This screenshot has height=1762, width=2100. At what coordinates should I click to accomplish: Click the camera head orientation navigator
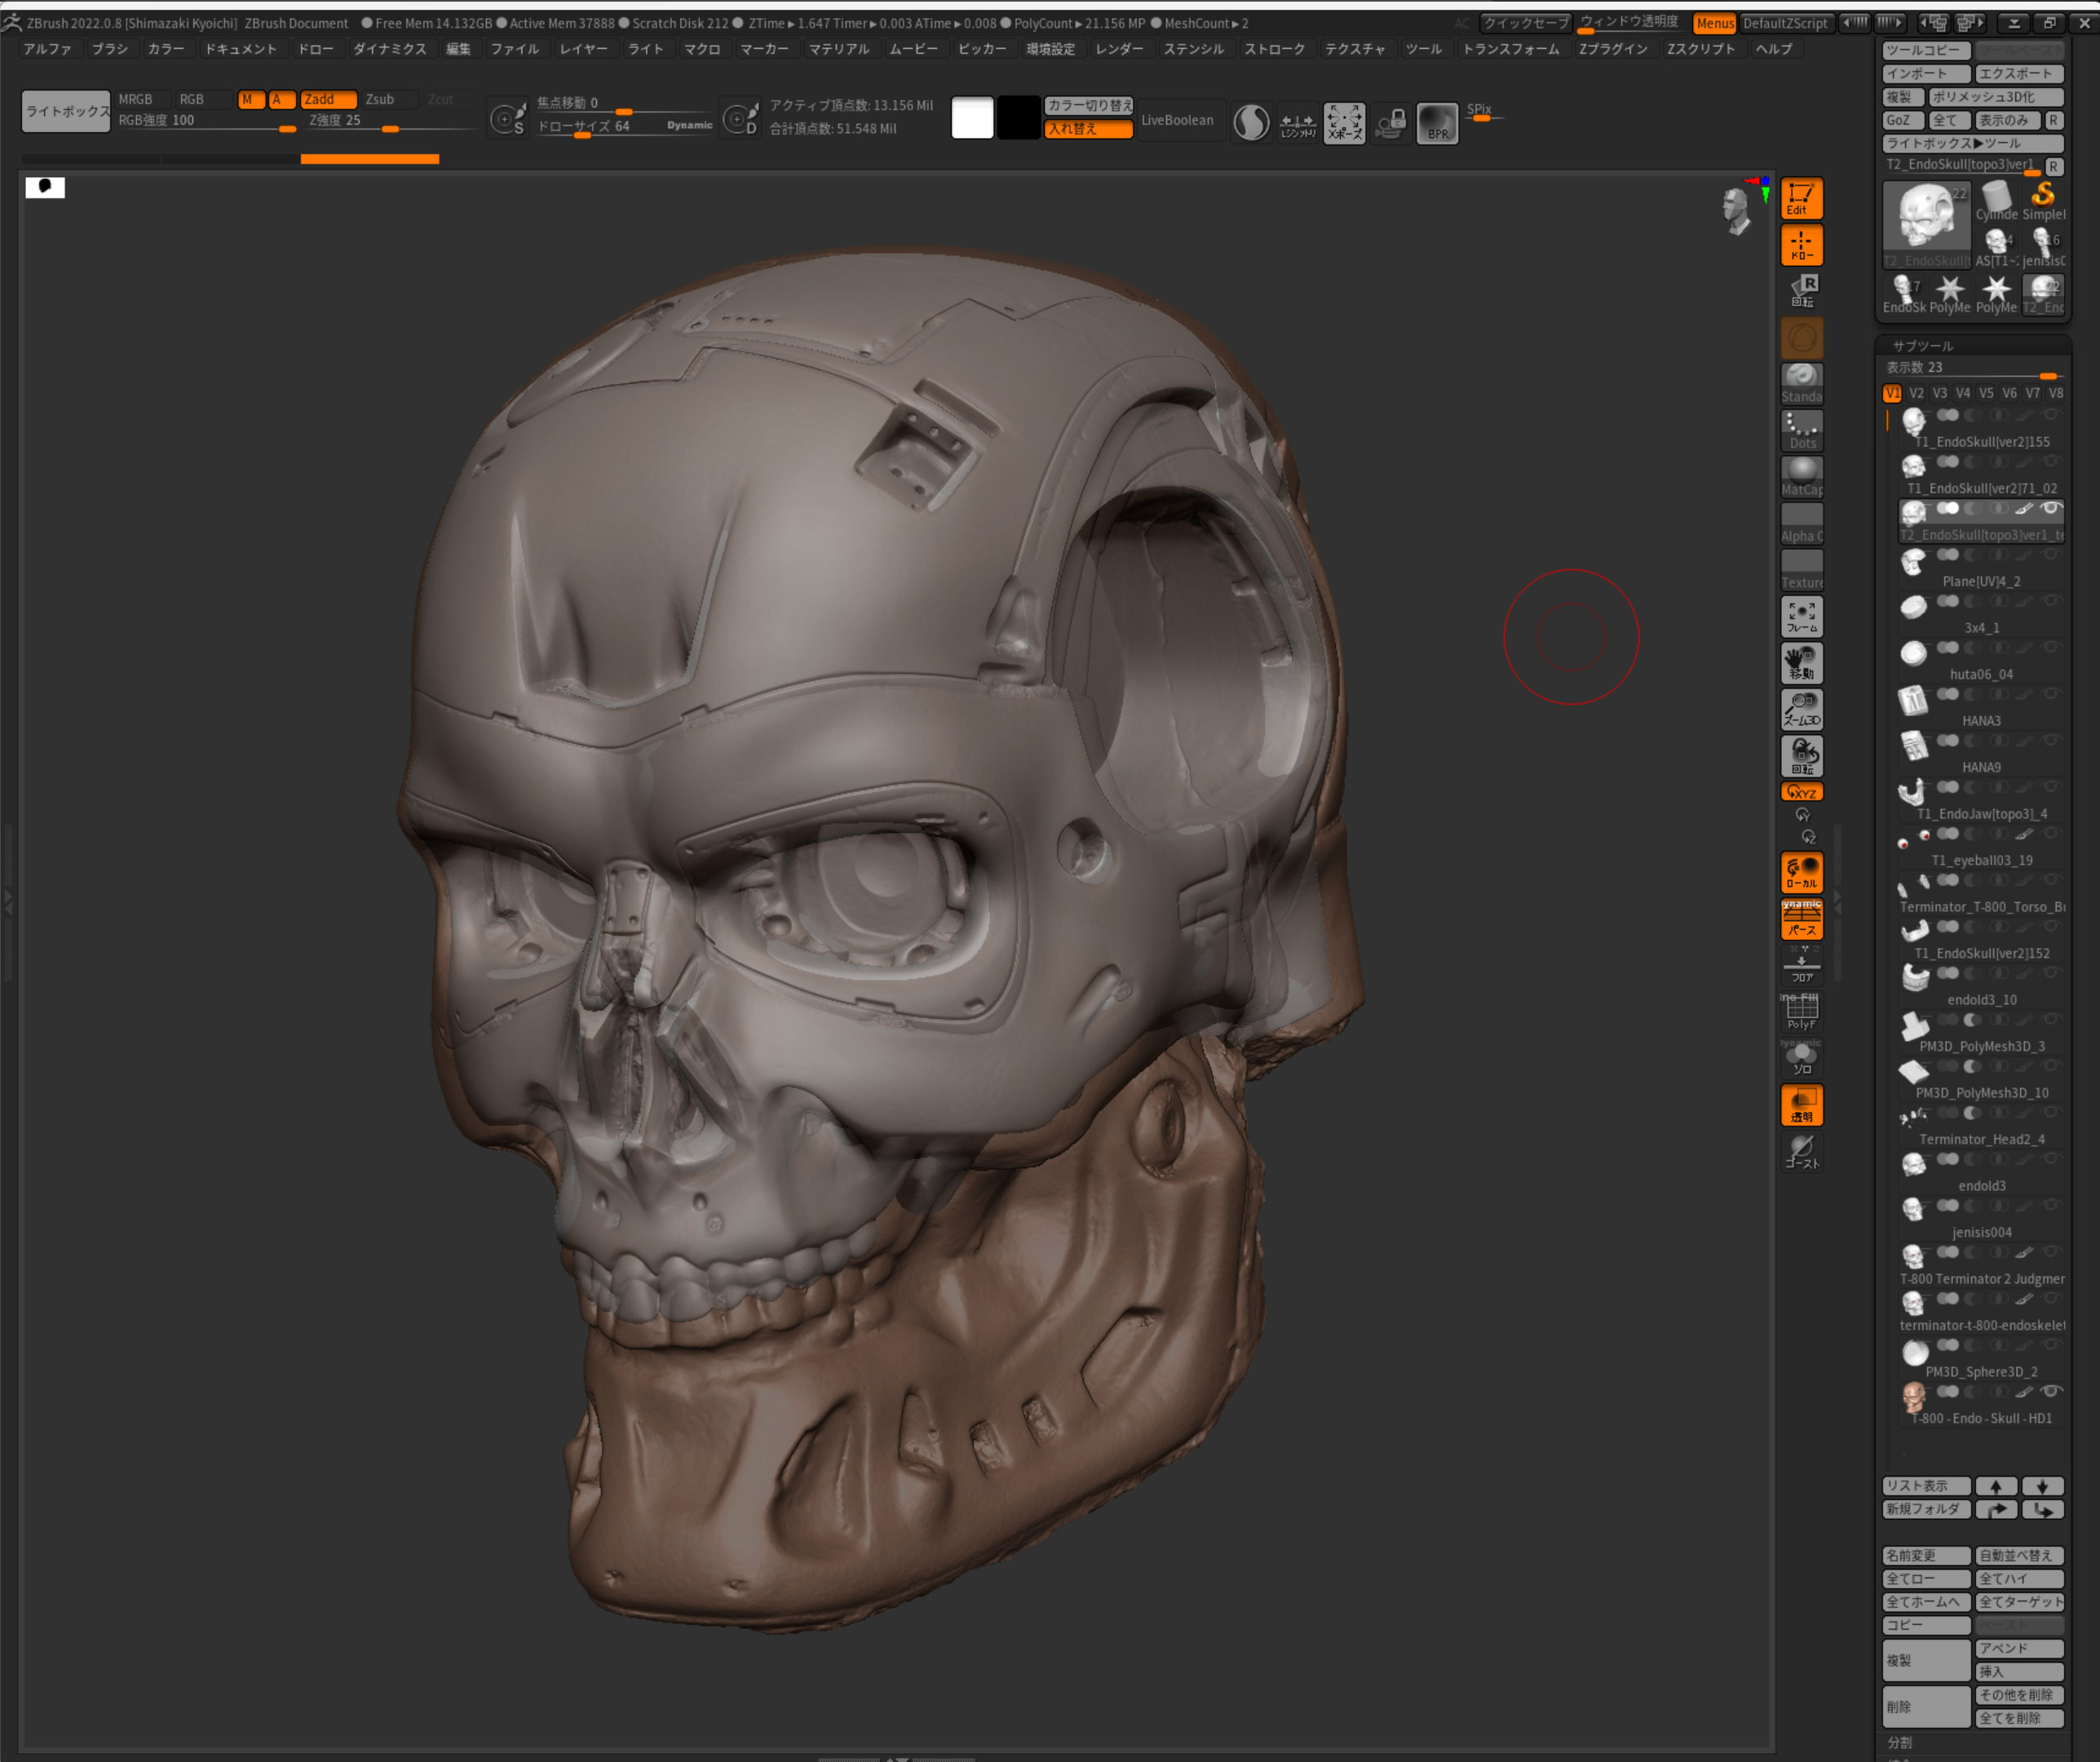pyautogui.click(x=1738, y=208)
